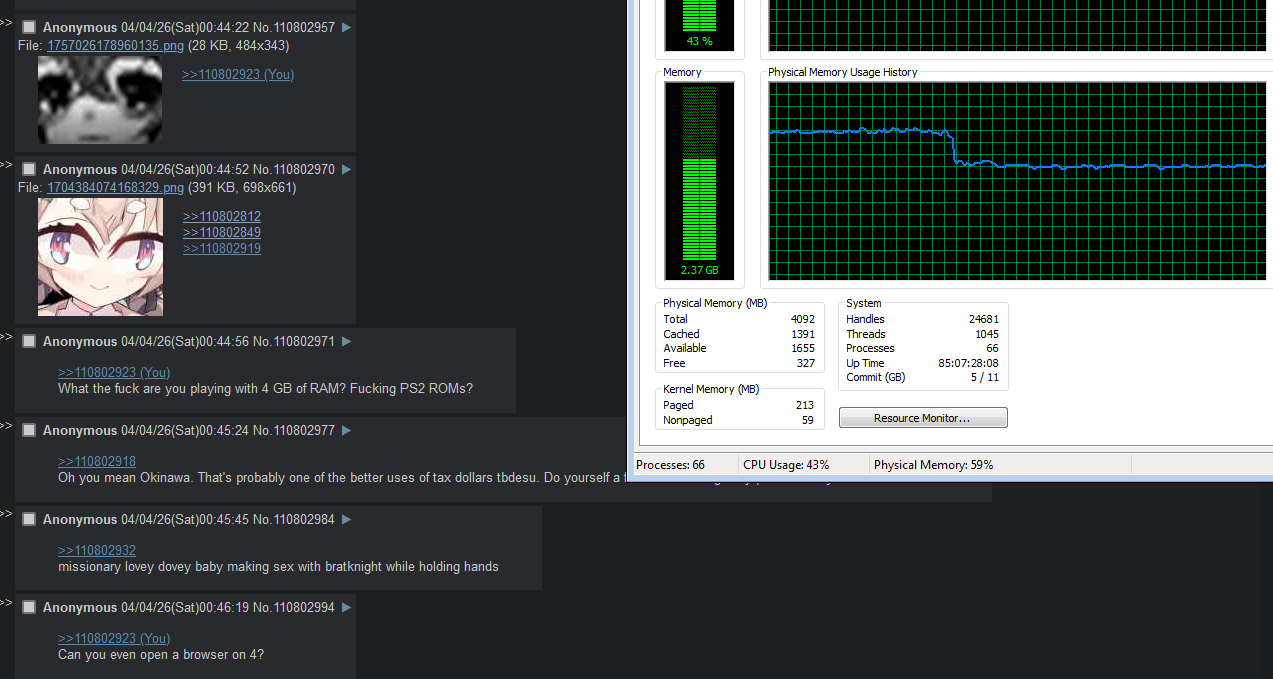Click the Nonpaged value 59
Image resolution: width=1273 pixels, height=679 pixels.
pyautogui.click(x=808, y=420)
